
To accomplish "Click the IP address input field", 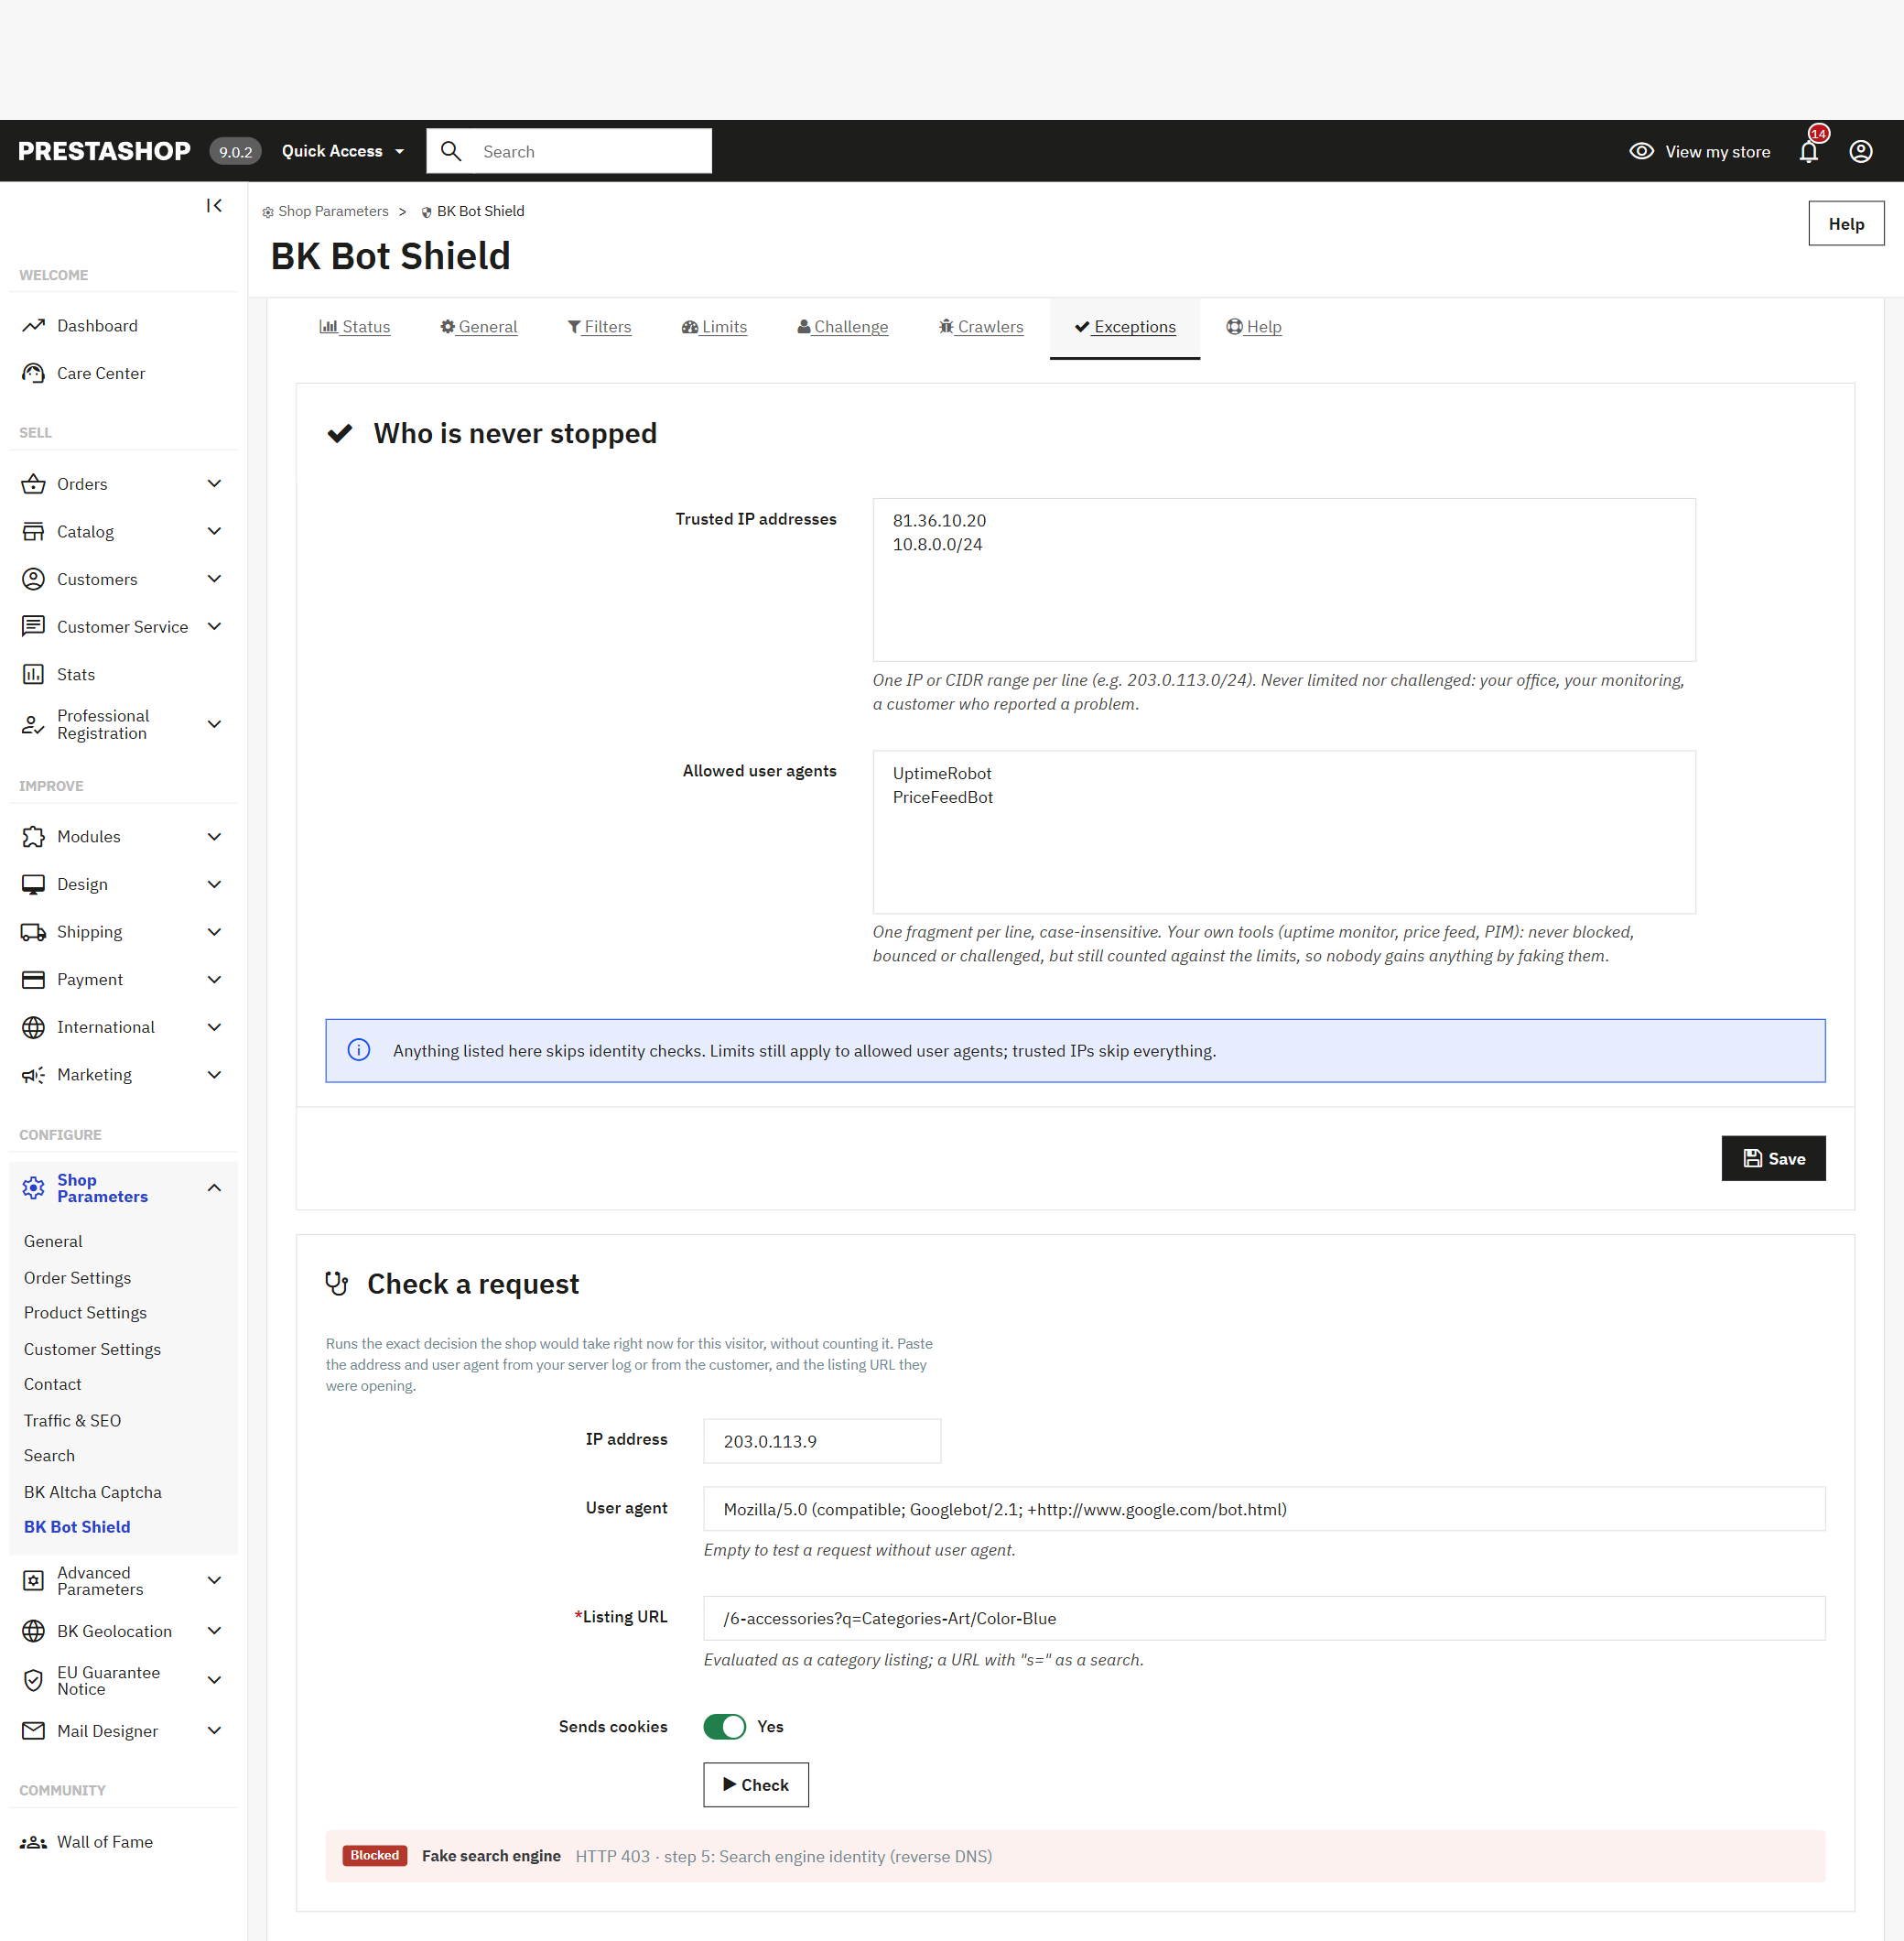I will point(821,1441).
